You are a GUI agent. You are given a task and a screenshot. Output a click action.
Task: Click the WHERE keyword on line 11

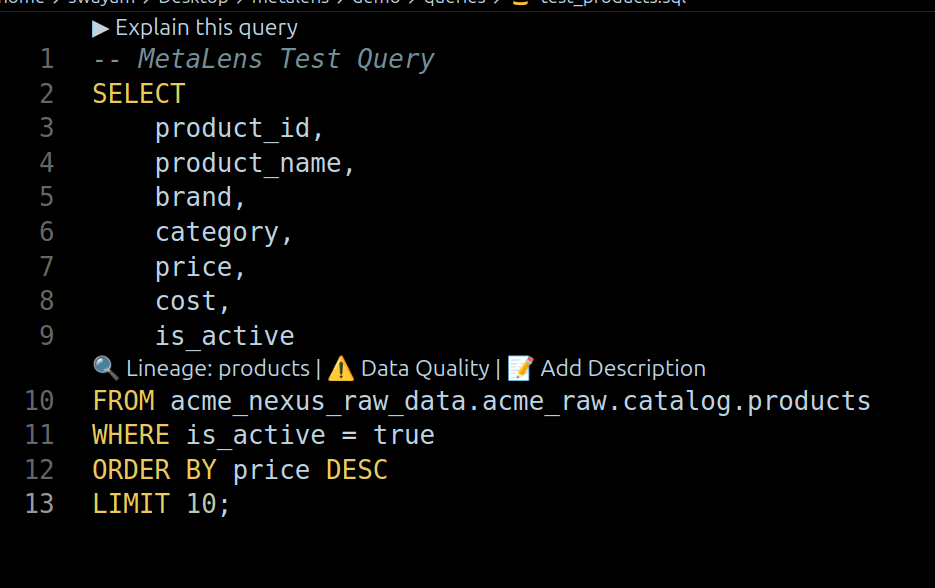tap(131, 435)
